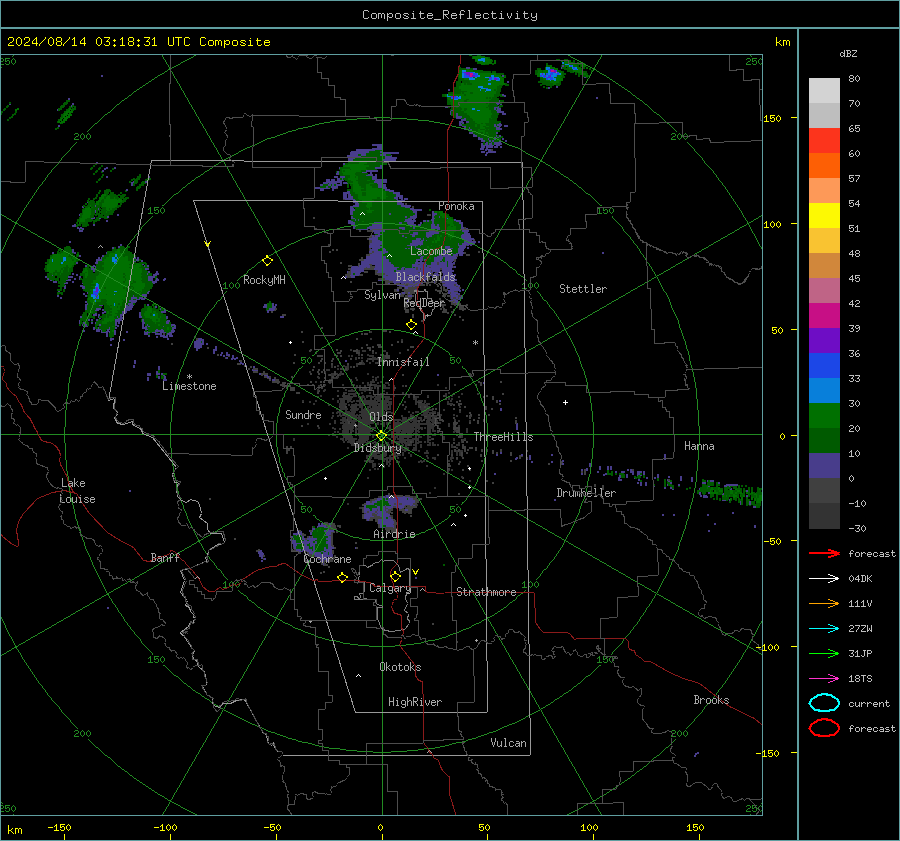Select the yellow 54 dBZ color swatch
The image size is (900, 841).
coord(824,215)
